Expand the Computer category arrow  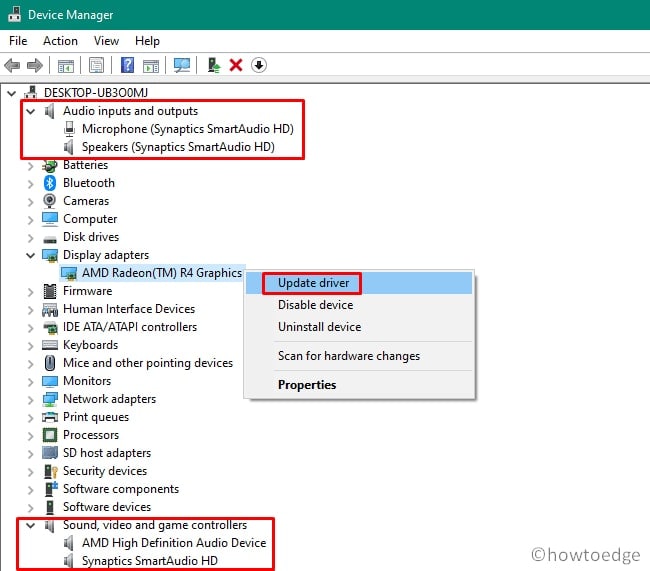[x=30, y=220]
